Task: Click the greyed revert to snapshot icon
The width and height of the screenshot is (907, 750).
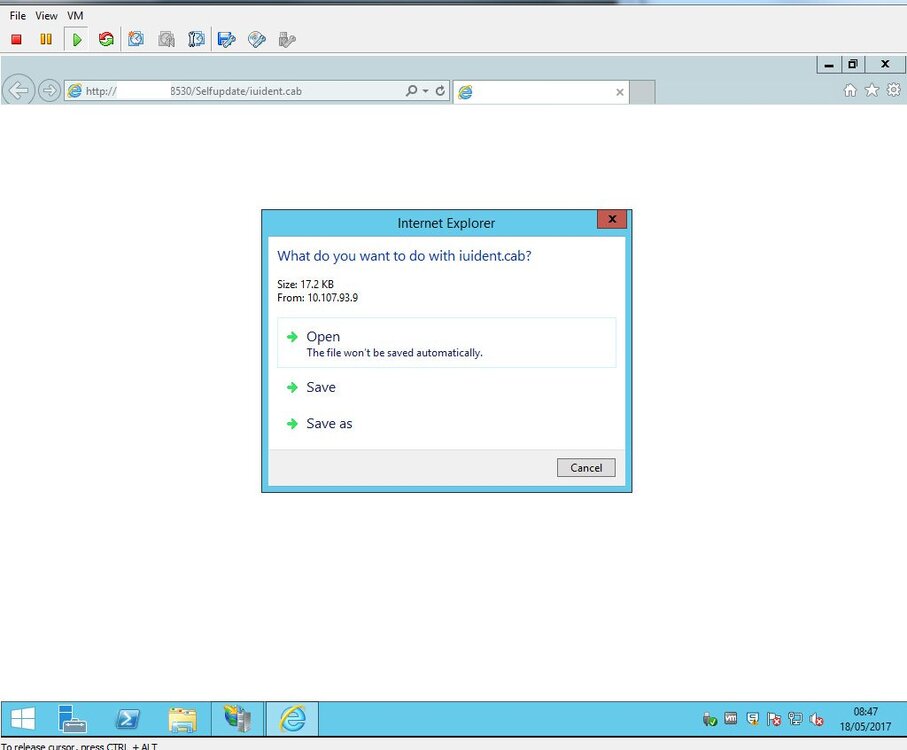Action: [167, 39]
